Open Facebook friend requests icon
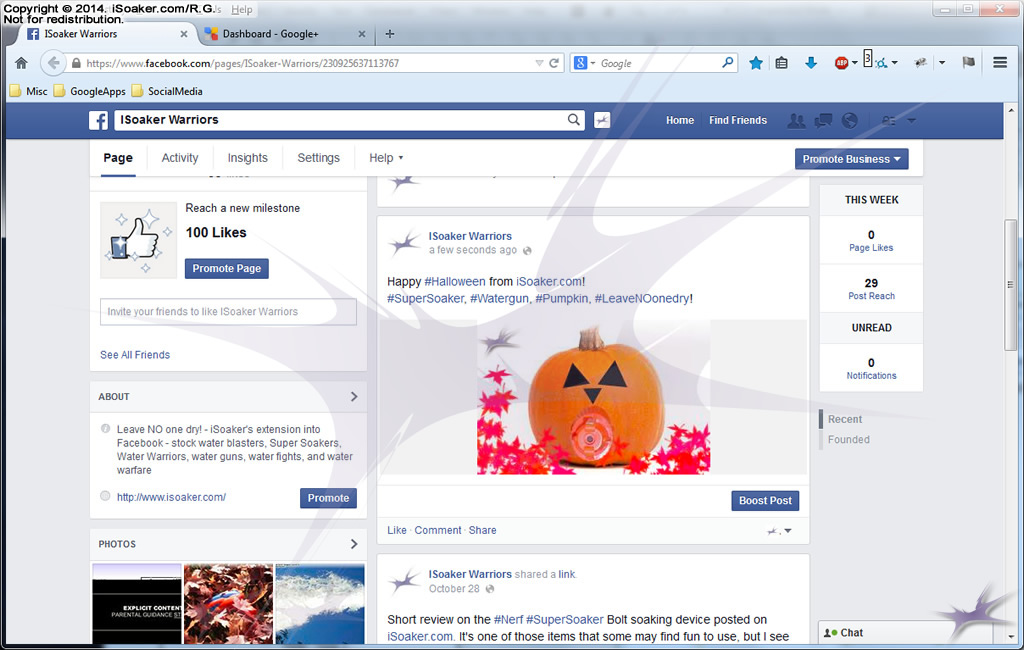 click(796, 120)
